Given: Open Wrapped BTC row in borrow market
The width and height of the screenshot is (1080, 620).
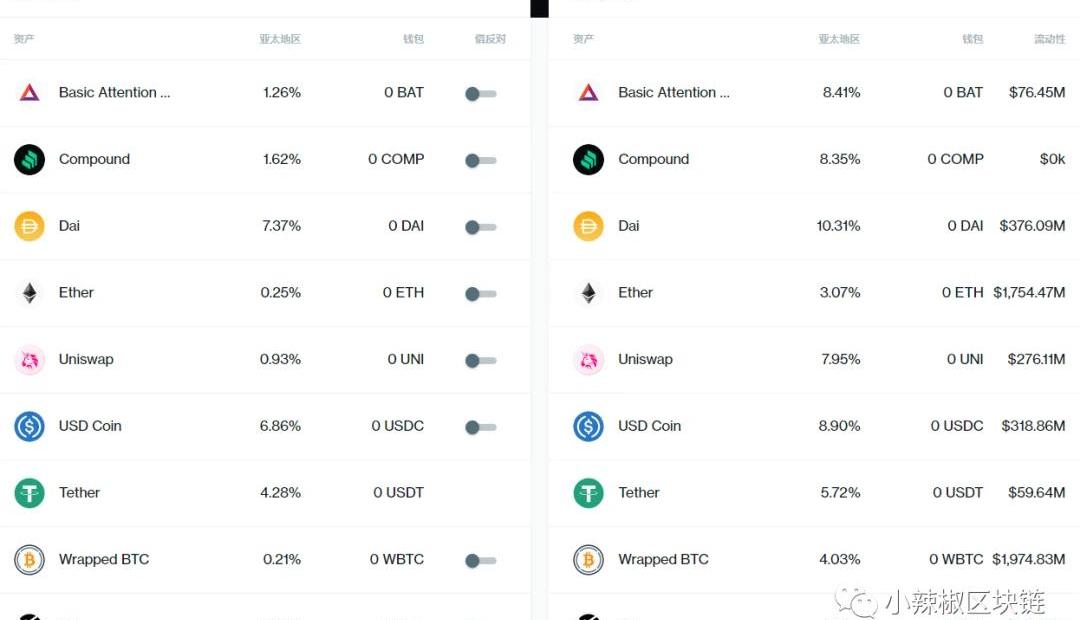Looking at the screenshot, I should (x=814, y=560).
